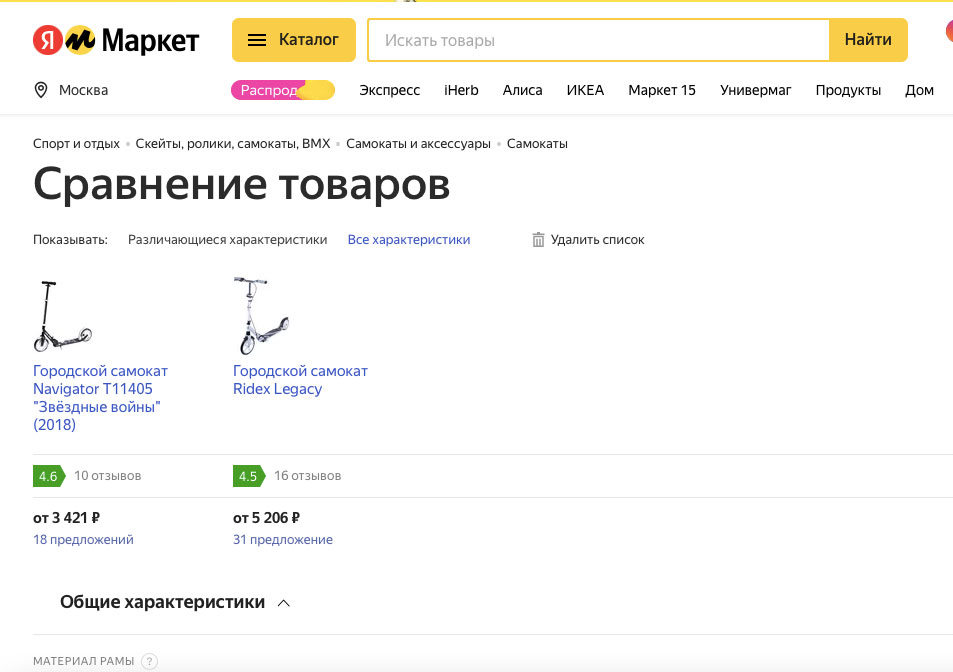
Task: Open the Распродажа promo badge
Action: [x=283, y=90]
